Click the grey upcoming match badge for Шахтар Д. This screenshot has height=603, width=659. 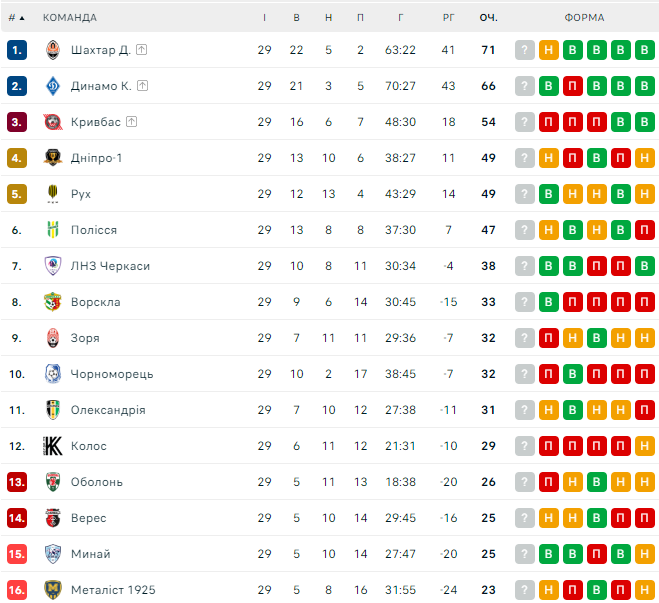point(525,50)
